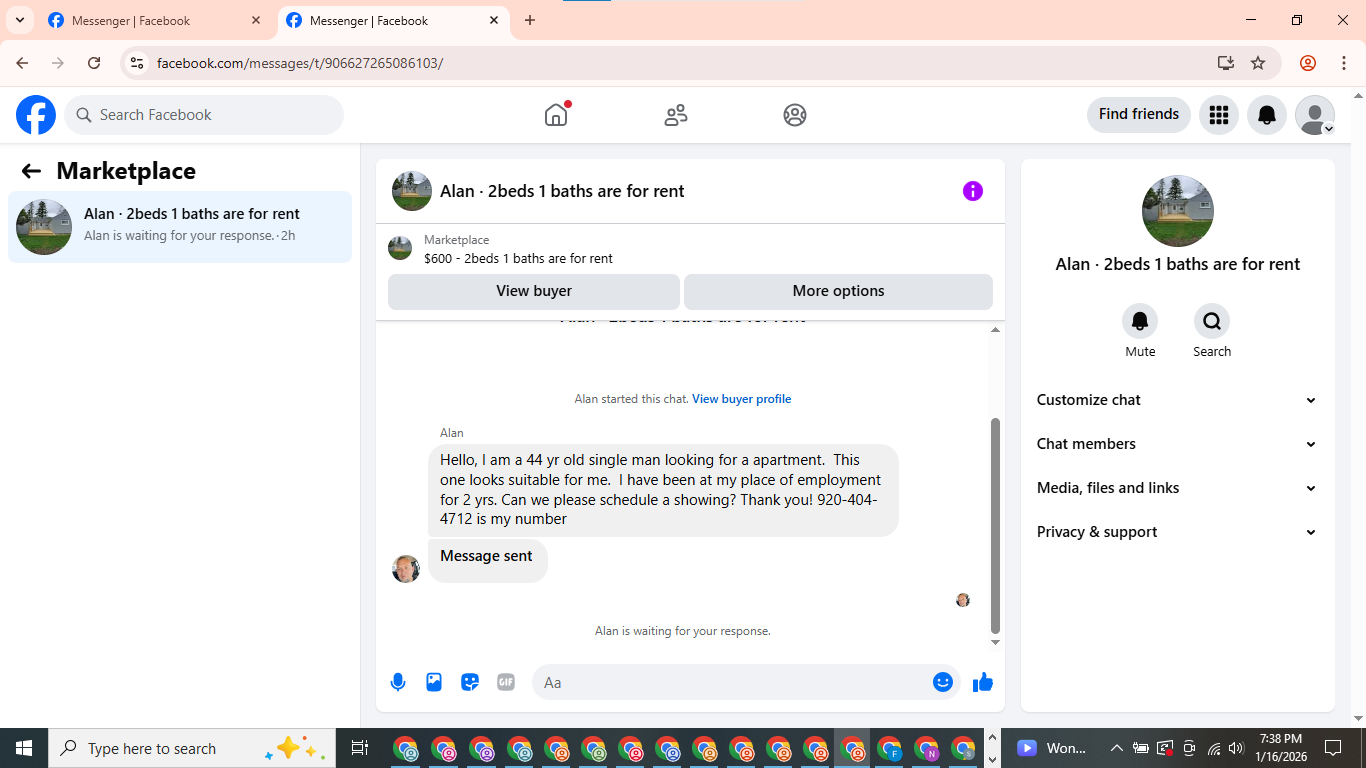Viewport: 1366px width, 768px height.
Task: Open the emoji picker in the message box
Action: tap(943, 682)
